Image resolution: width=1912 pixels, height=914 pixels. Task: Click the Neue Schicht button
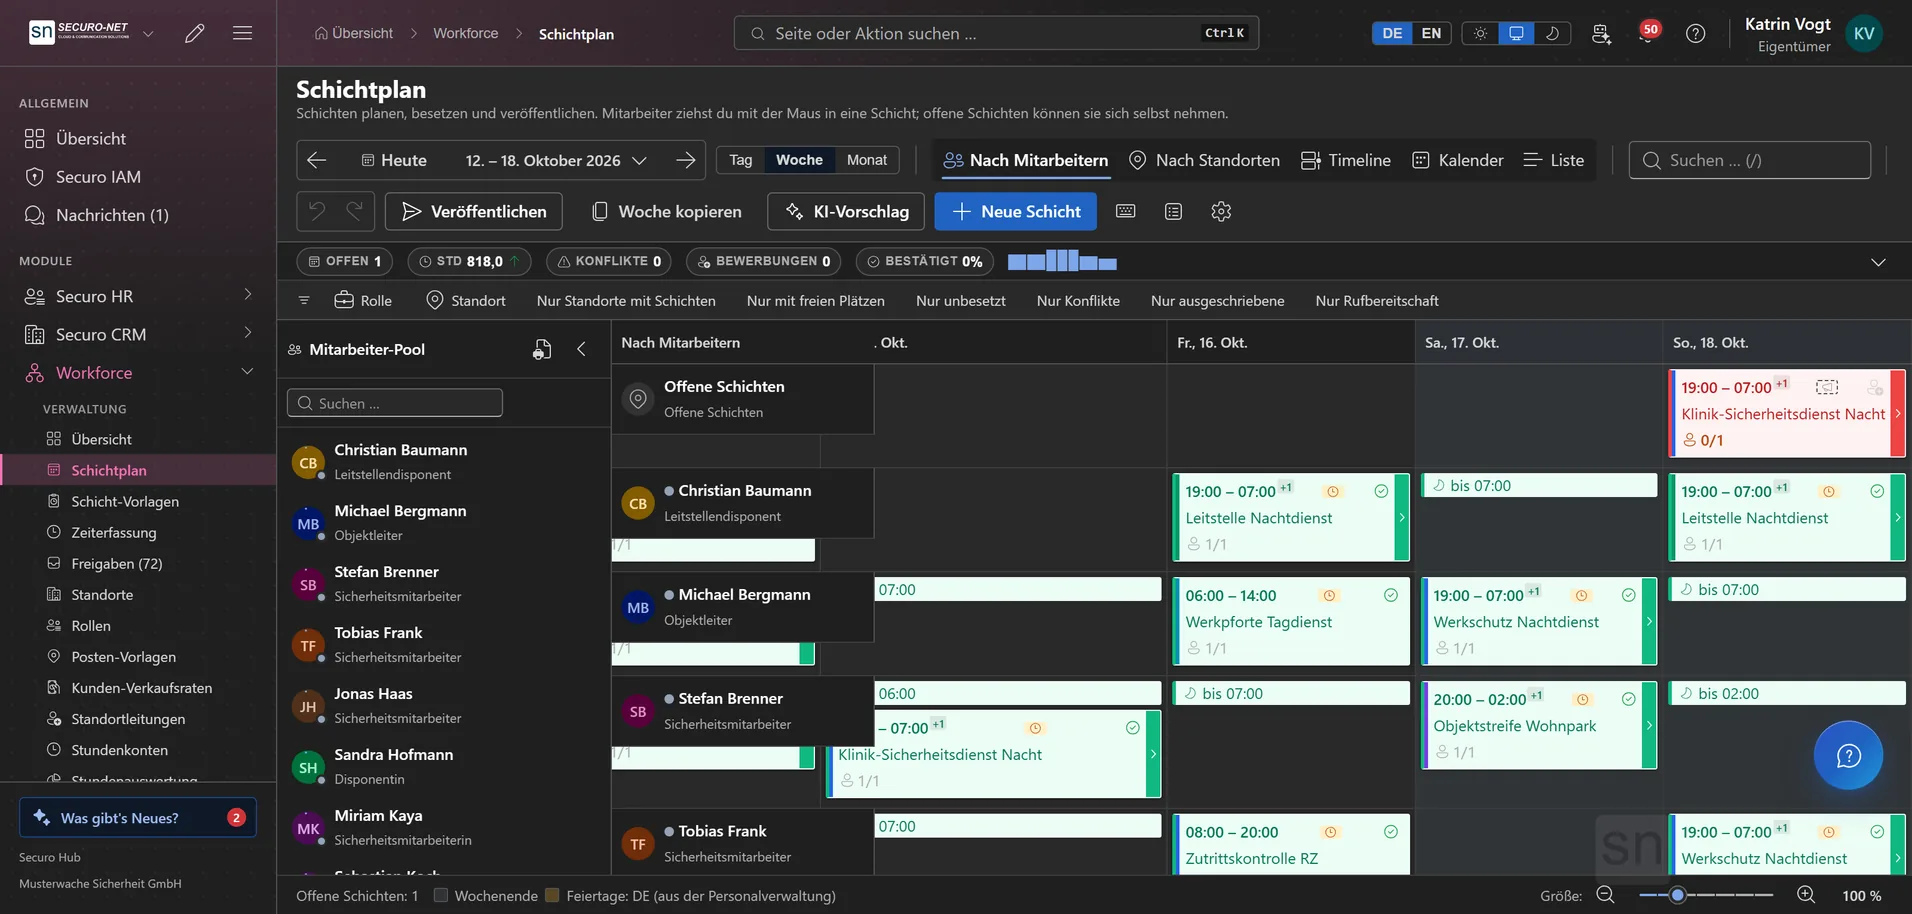click(1016, 211)
